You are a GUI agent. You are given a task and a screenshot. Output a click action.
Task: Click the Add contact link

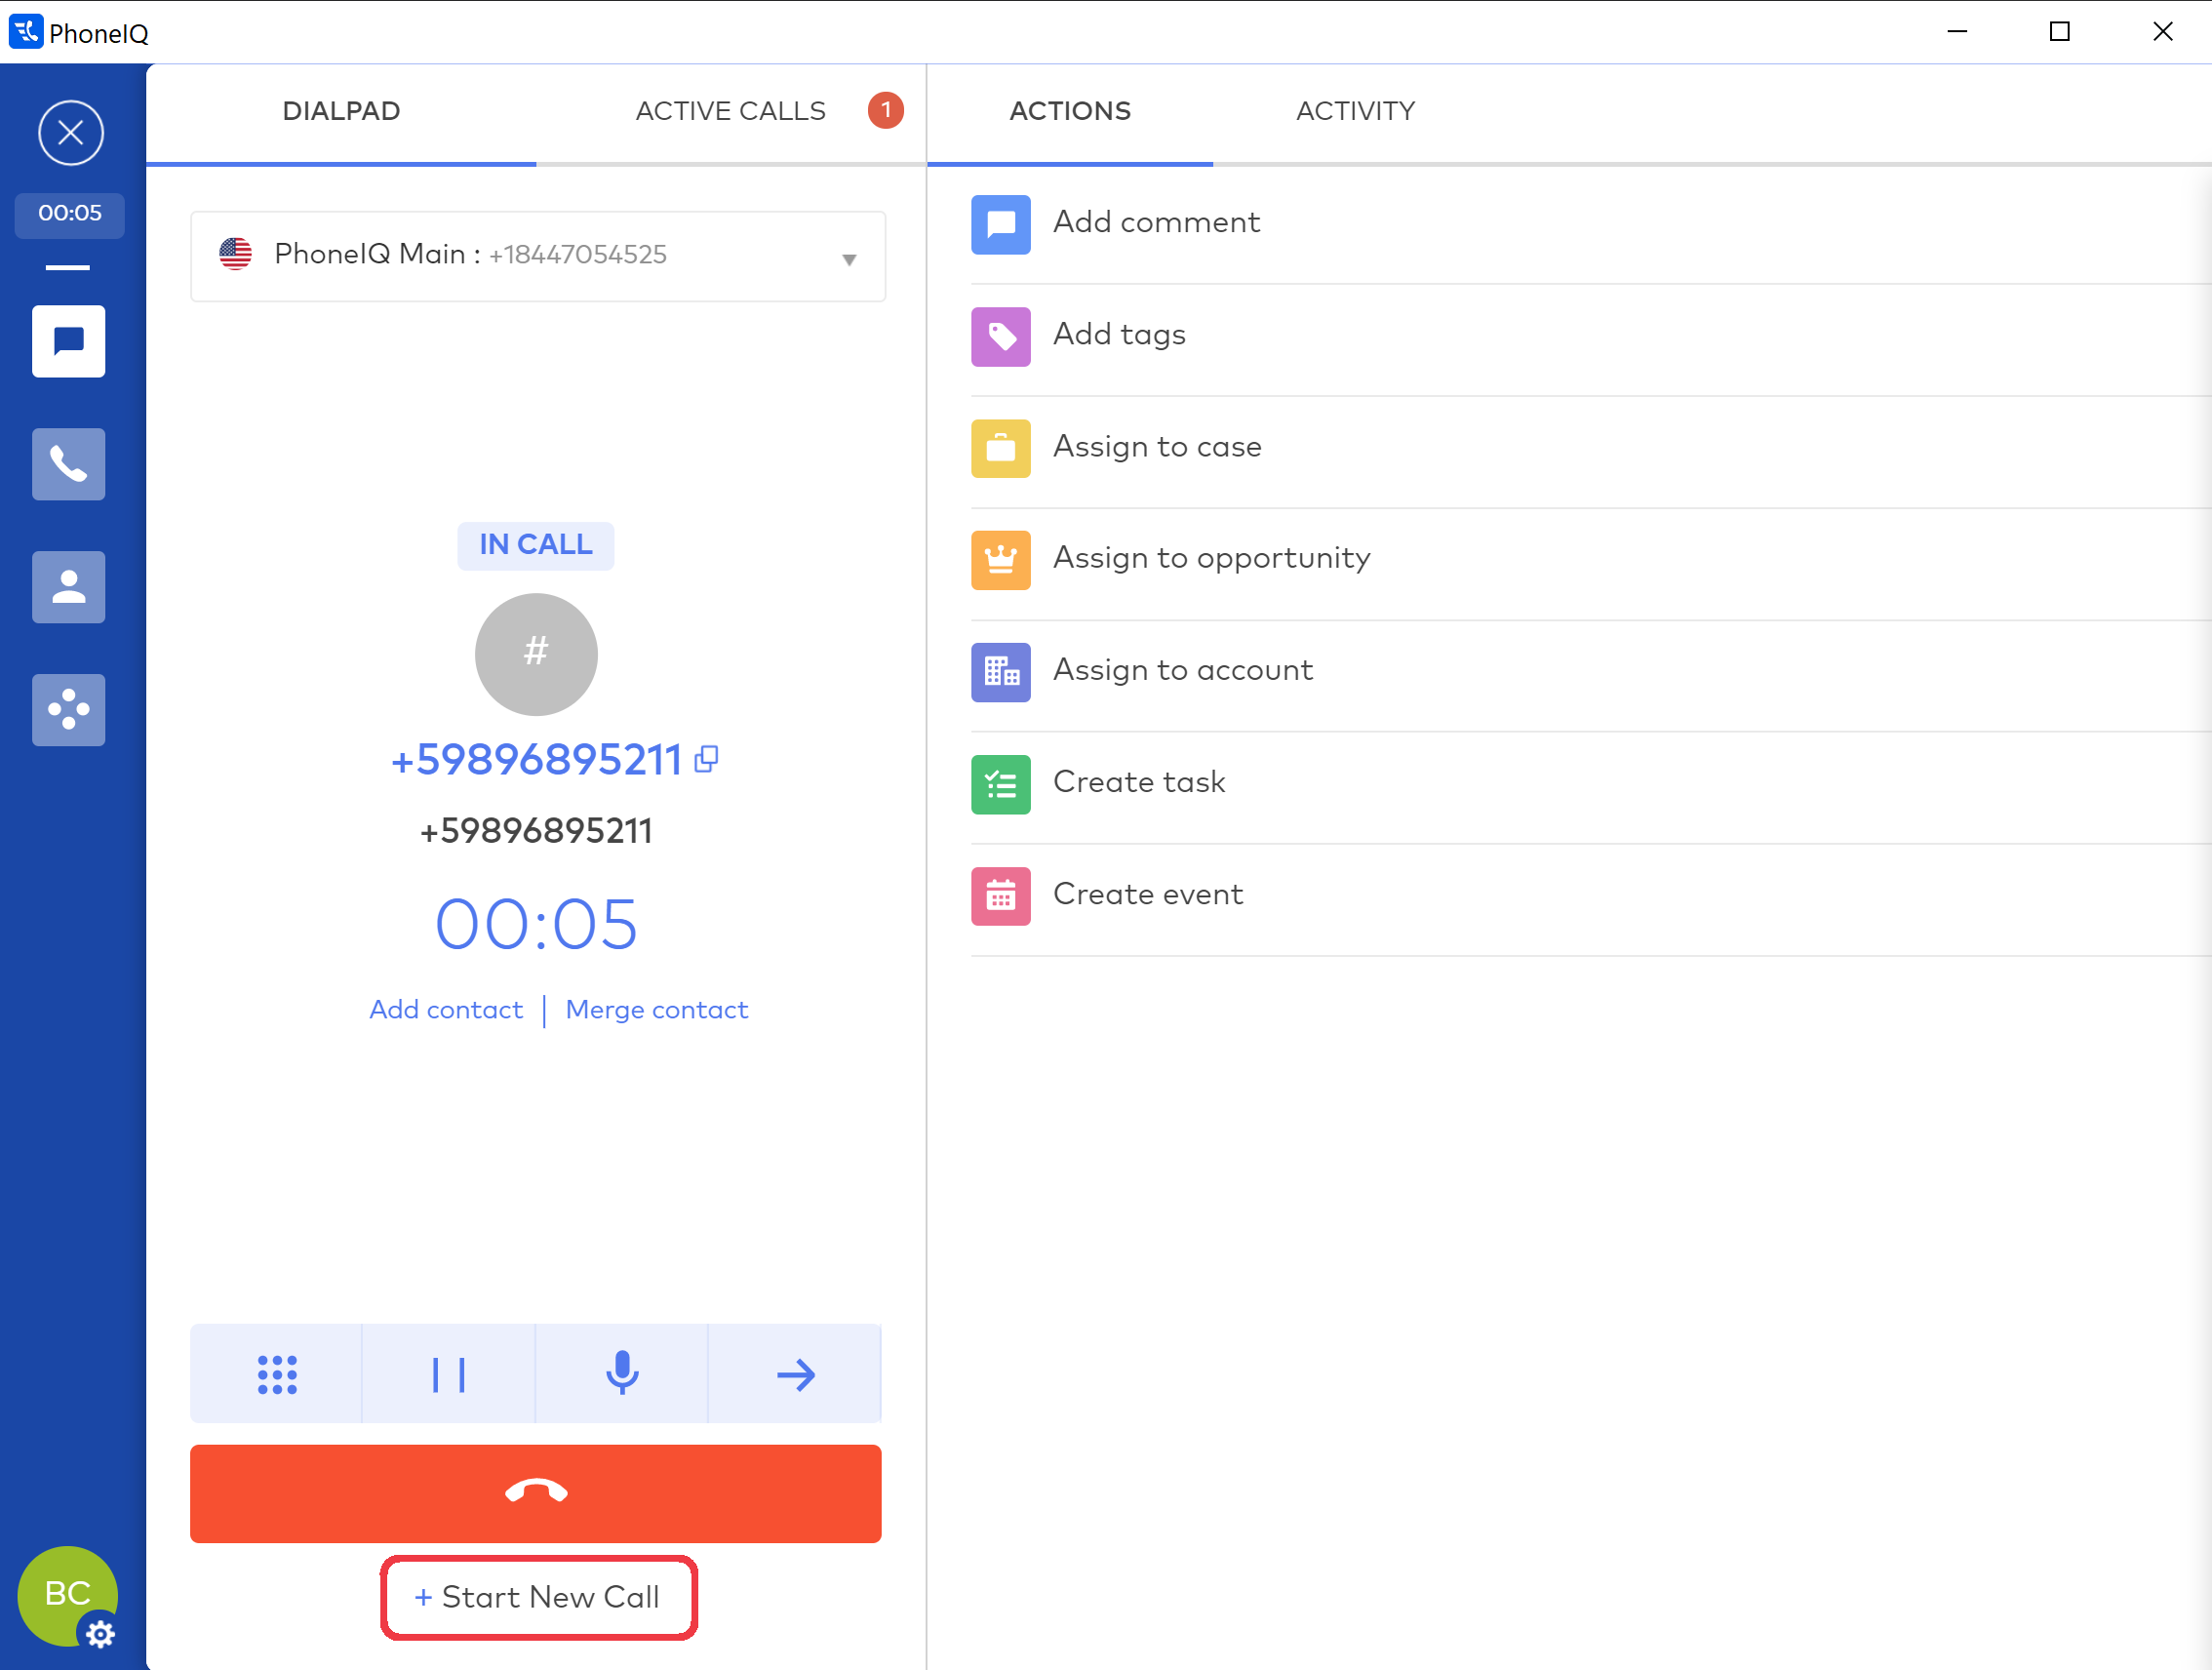click(446, 1009)
